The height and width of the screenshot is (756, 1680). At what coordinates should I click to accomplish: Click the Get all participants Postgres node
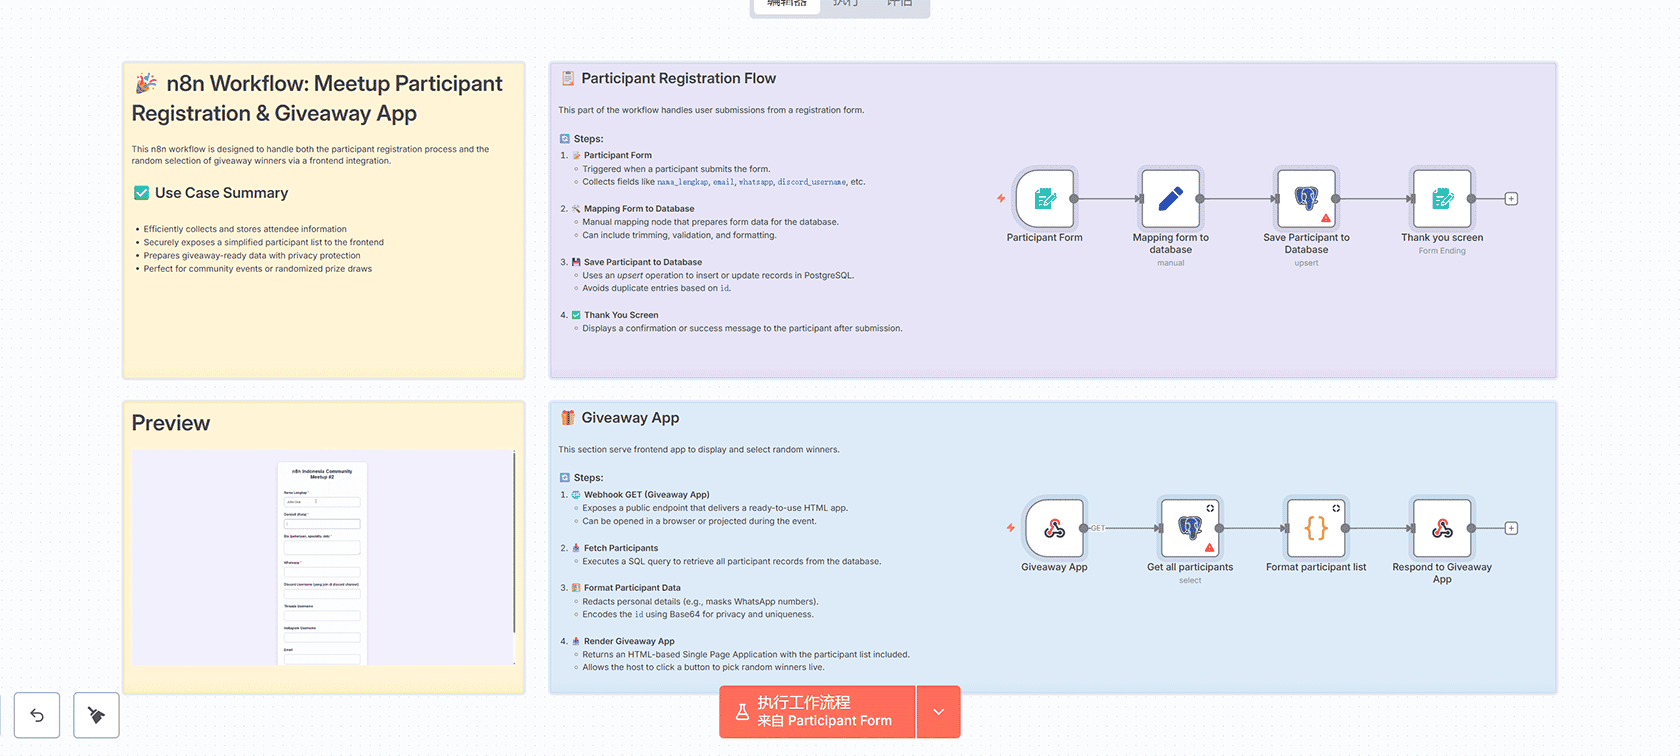[1189, 528]
